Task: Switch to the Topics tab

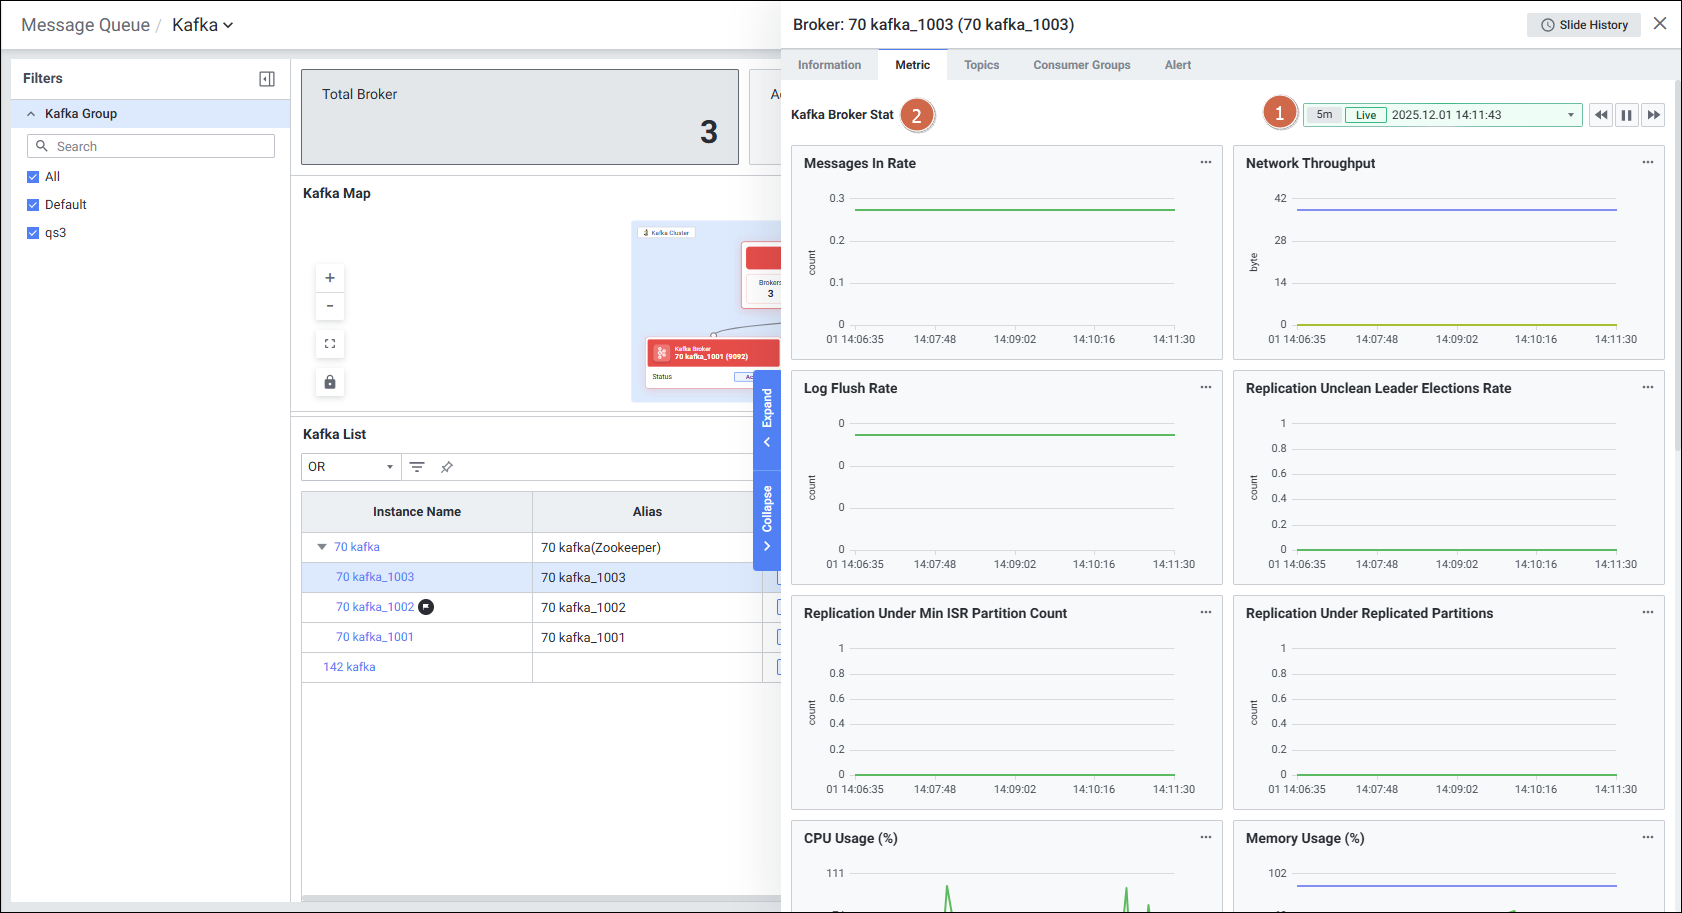Action: (x=981, y=65)
